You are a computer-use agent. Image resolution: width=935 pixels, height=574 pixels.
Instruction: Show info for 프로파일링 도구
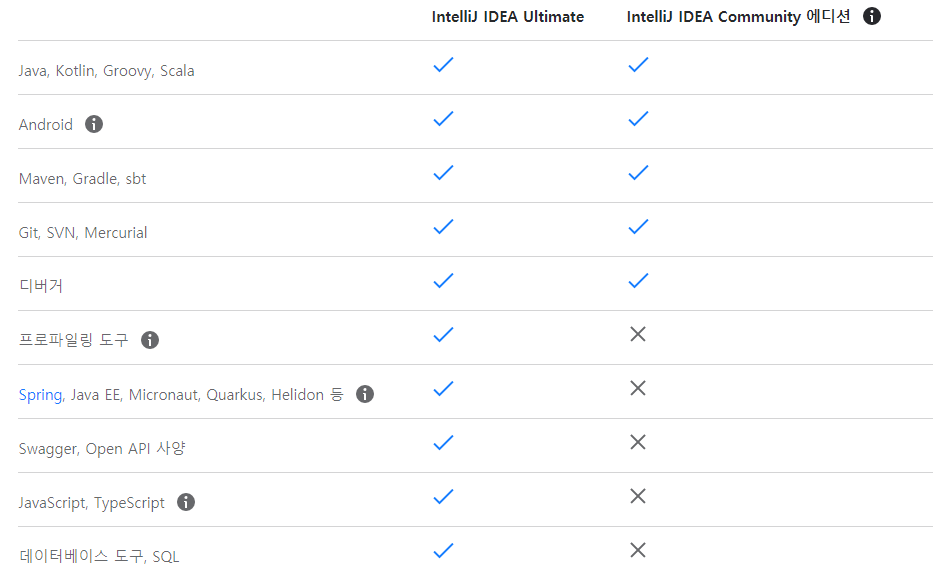pos(150,340)
